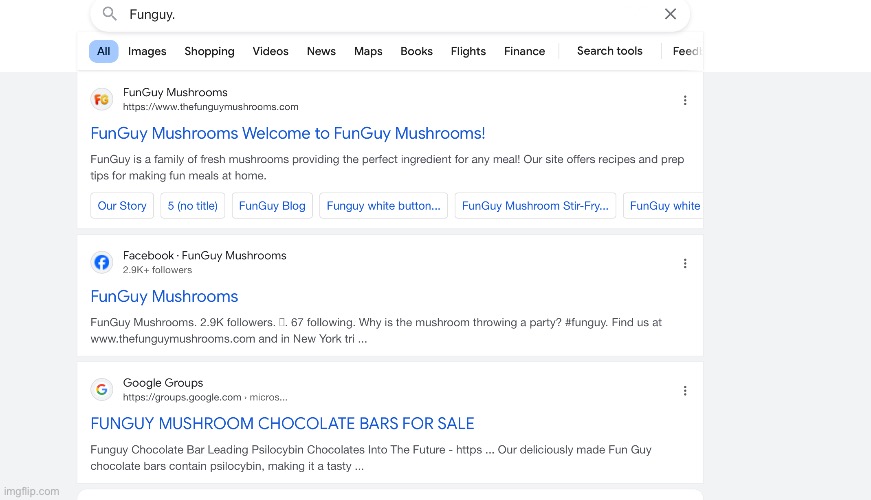Open more options for FunGuy Mushrooms result
The height and width of the screenshot is (500, 871).
pos(685,100)
